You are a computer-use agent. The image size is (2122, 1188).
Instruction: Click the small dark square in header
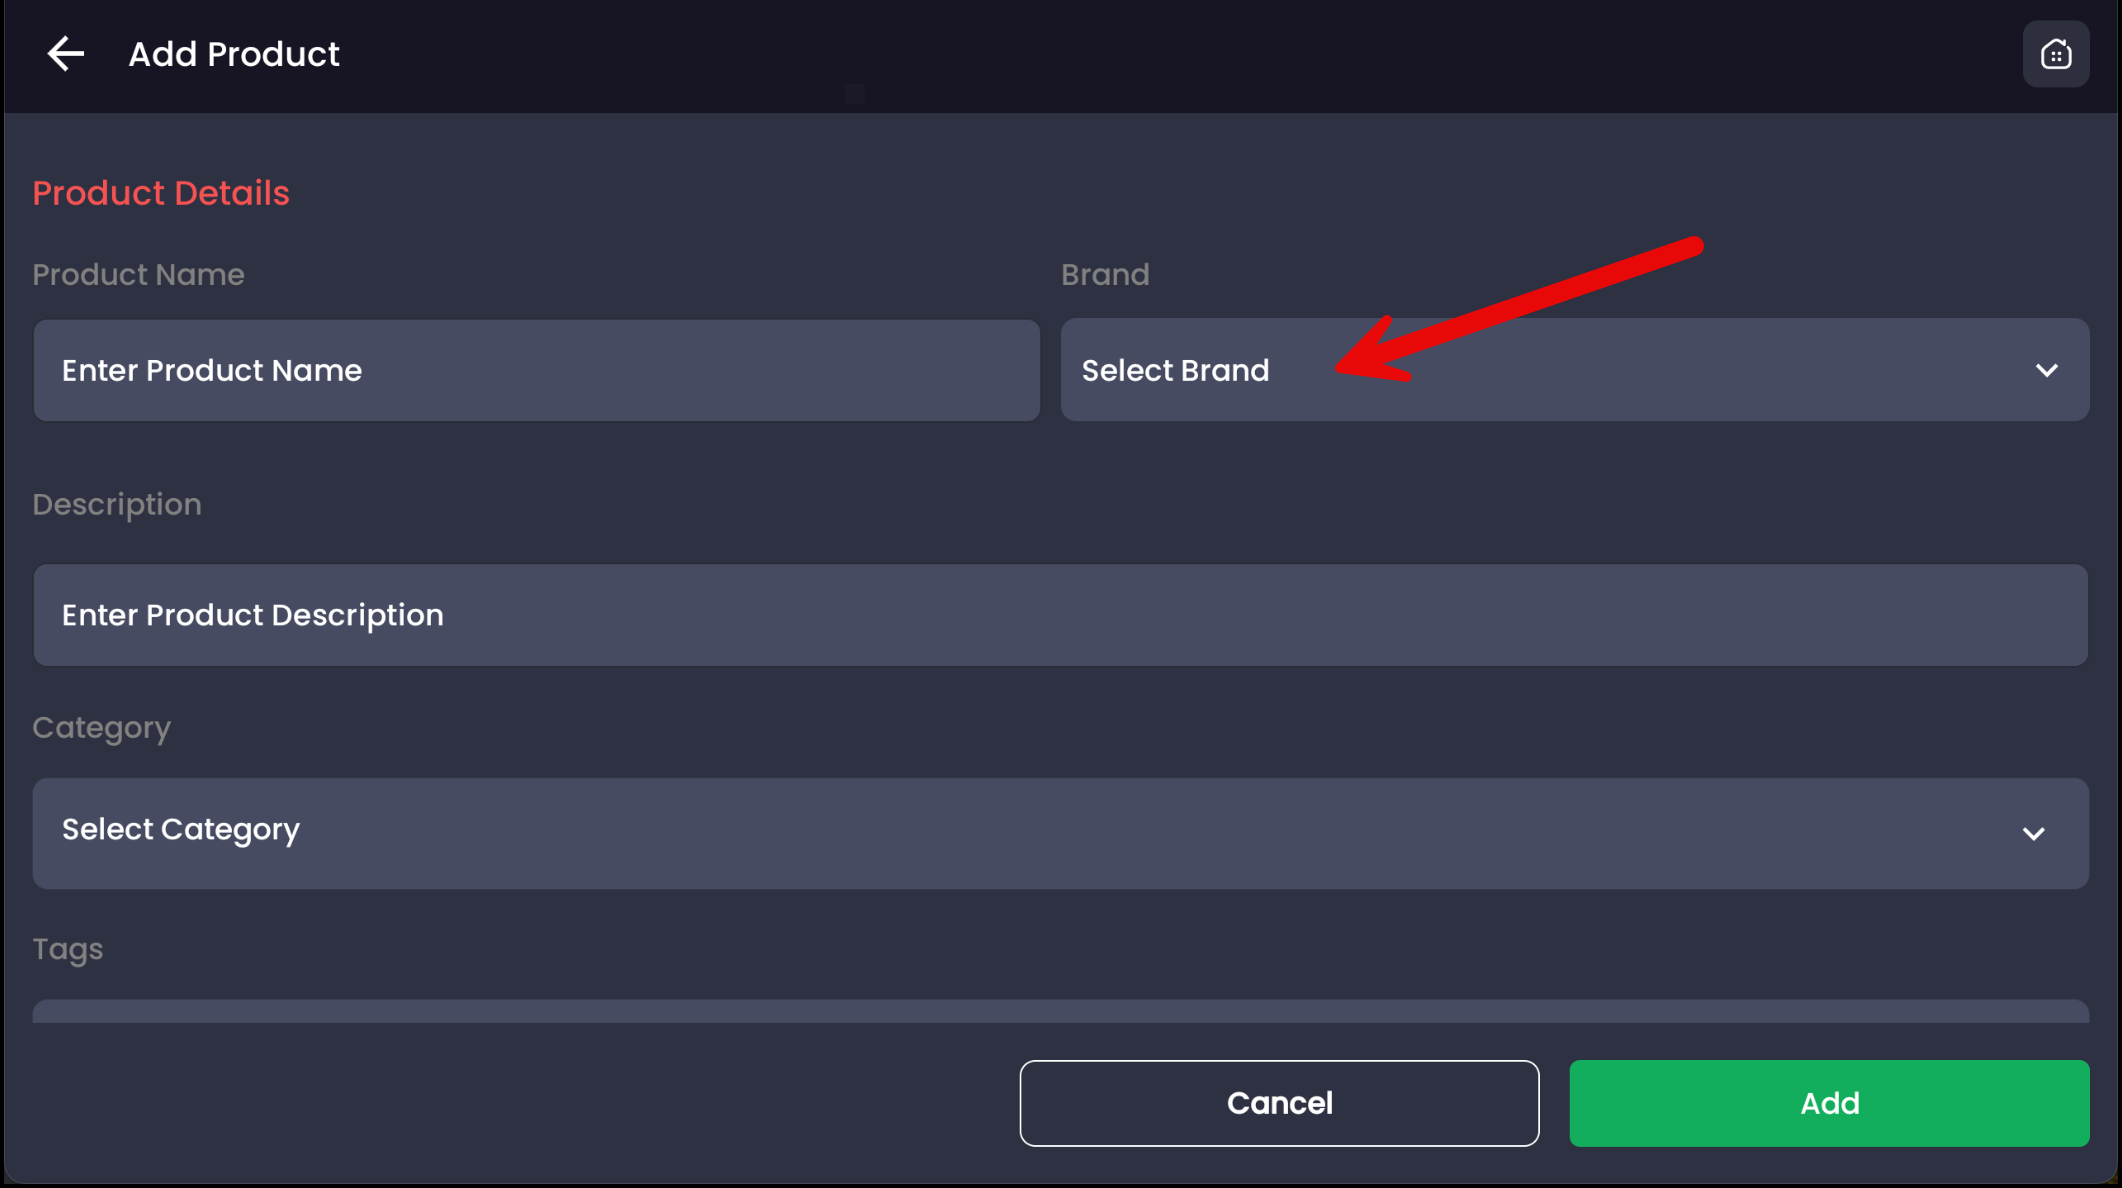tap(854, 94)
